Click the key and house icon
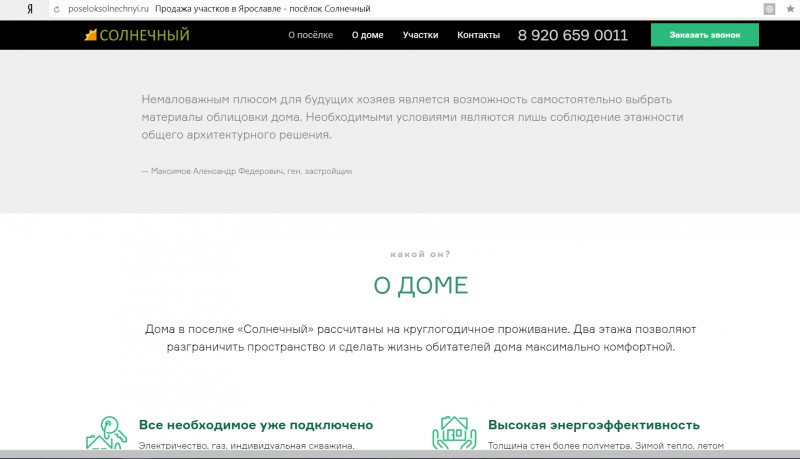Viewport: 800px width, 459px height. (106, 432)
